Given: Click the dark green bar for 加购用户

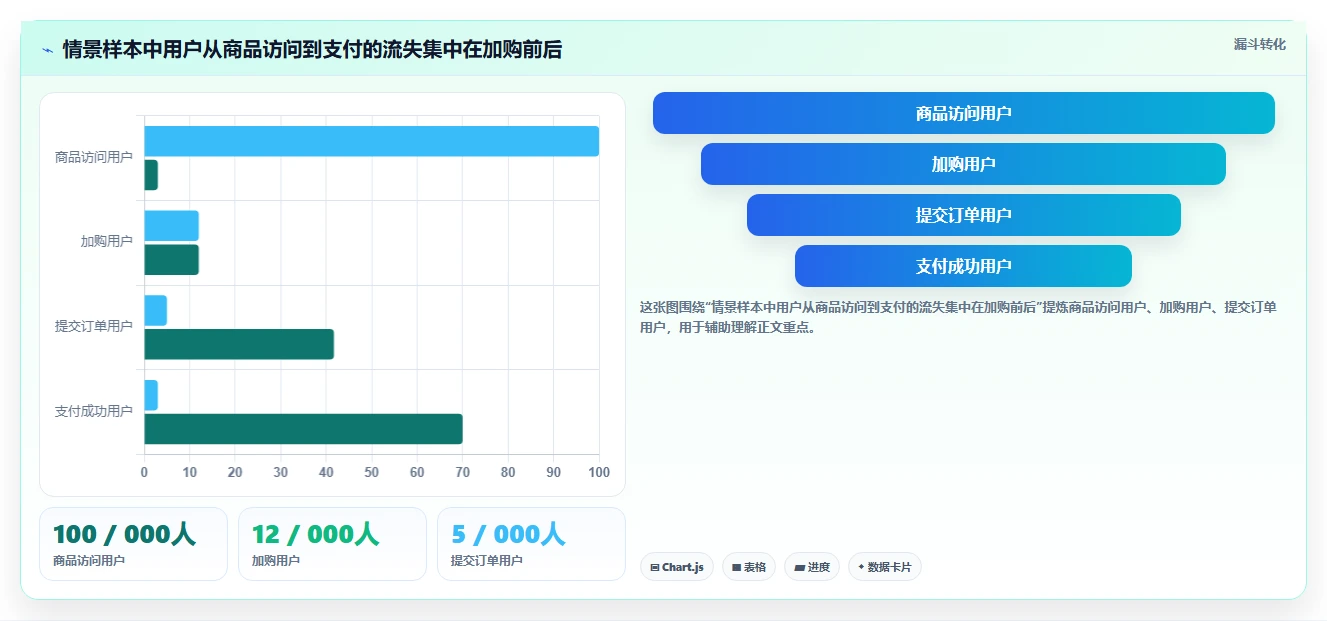Looking at the screenshot, I should tap(172, 260).
